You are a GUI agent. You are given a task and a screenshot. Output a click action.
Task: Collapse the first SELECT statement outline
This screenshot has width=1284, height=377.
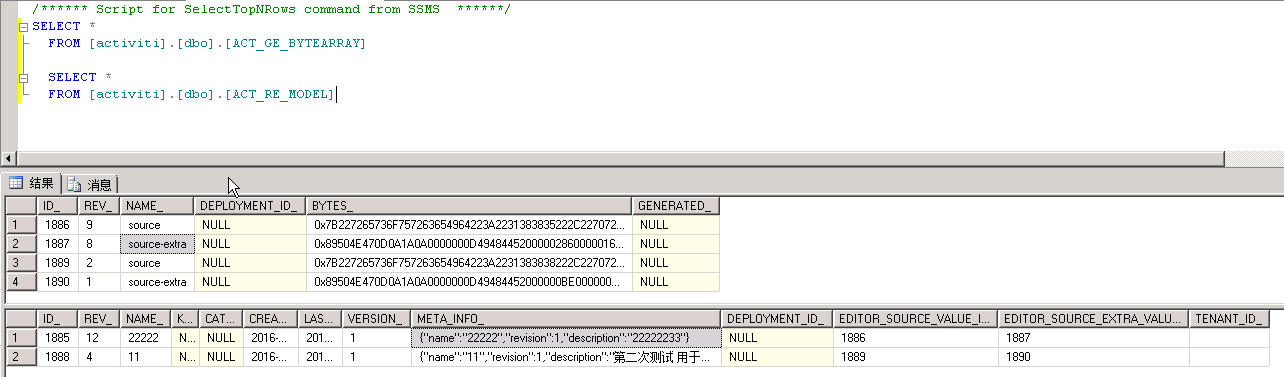[24, 27]
